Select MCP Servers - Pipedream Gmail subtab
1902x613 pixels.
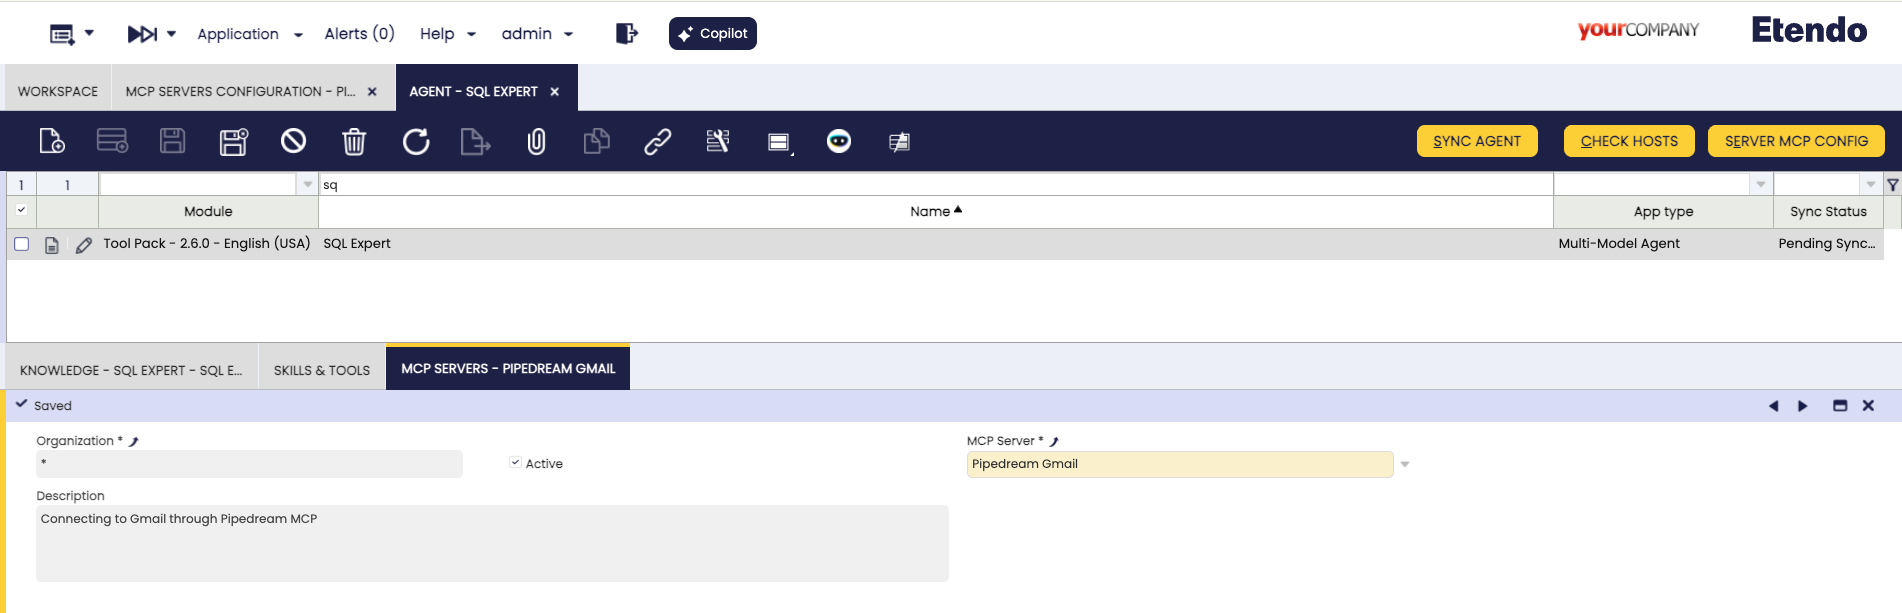(x=508, y=368)
